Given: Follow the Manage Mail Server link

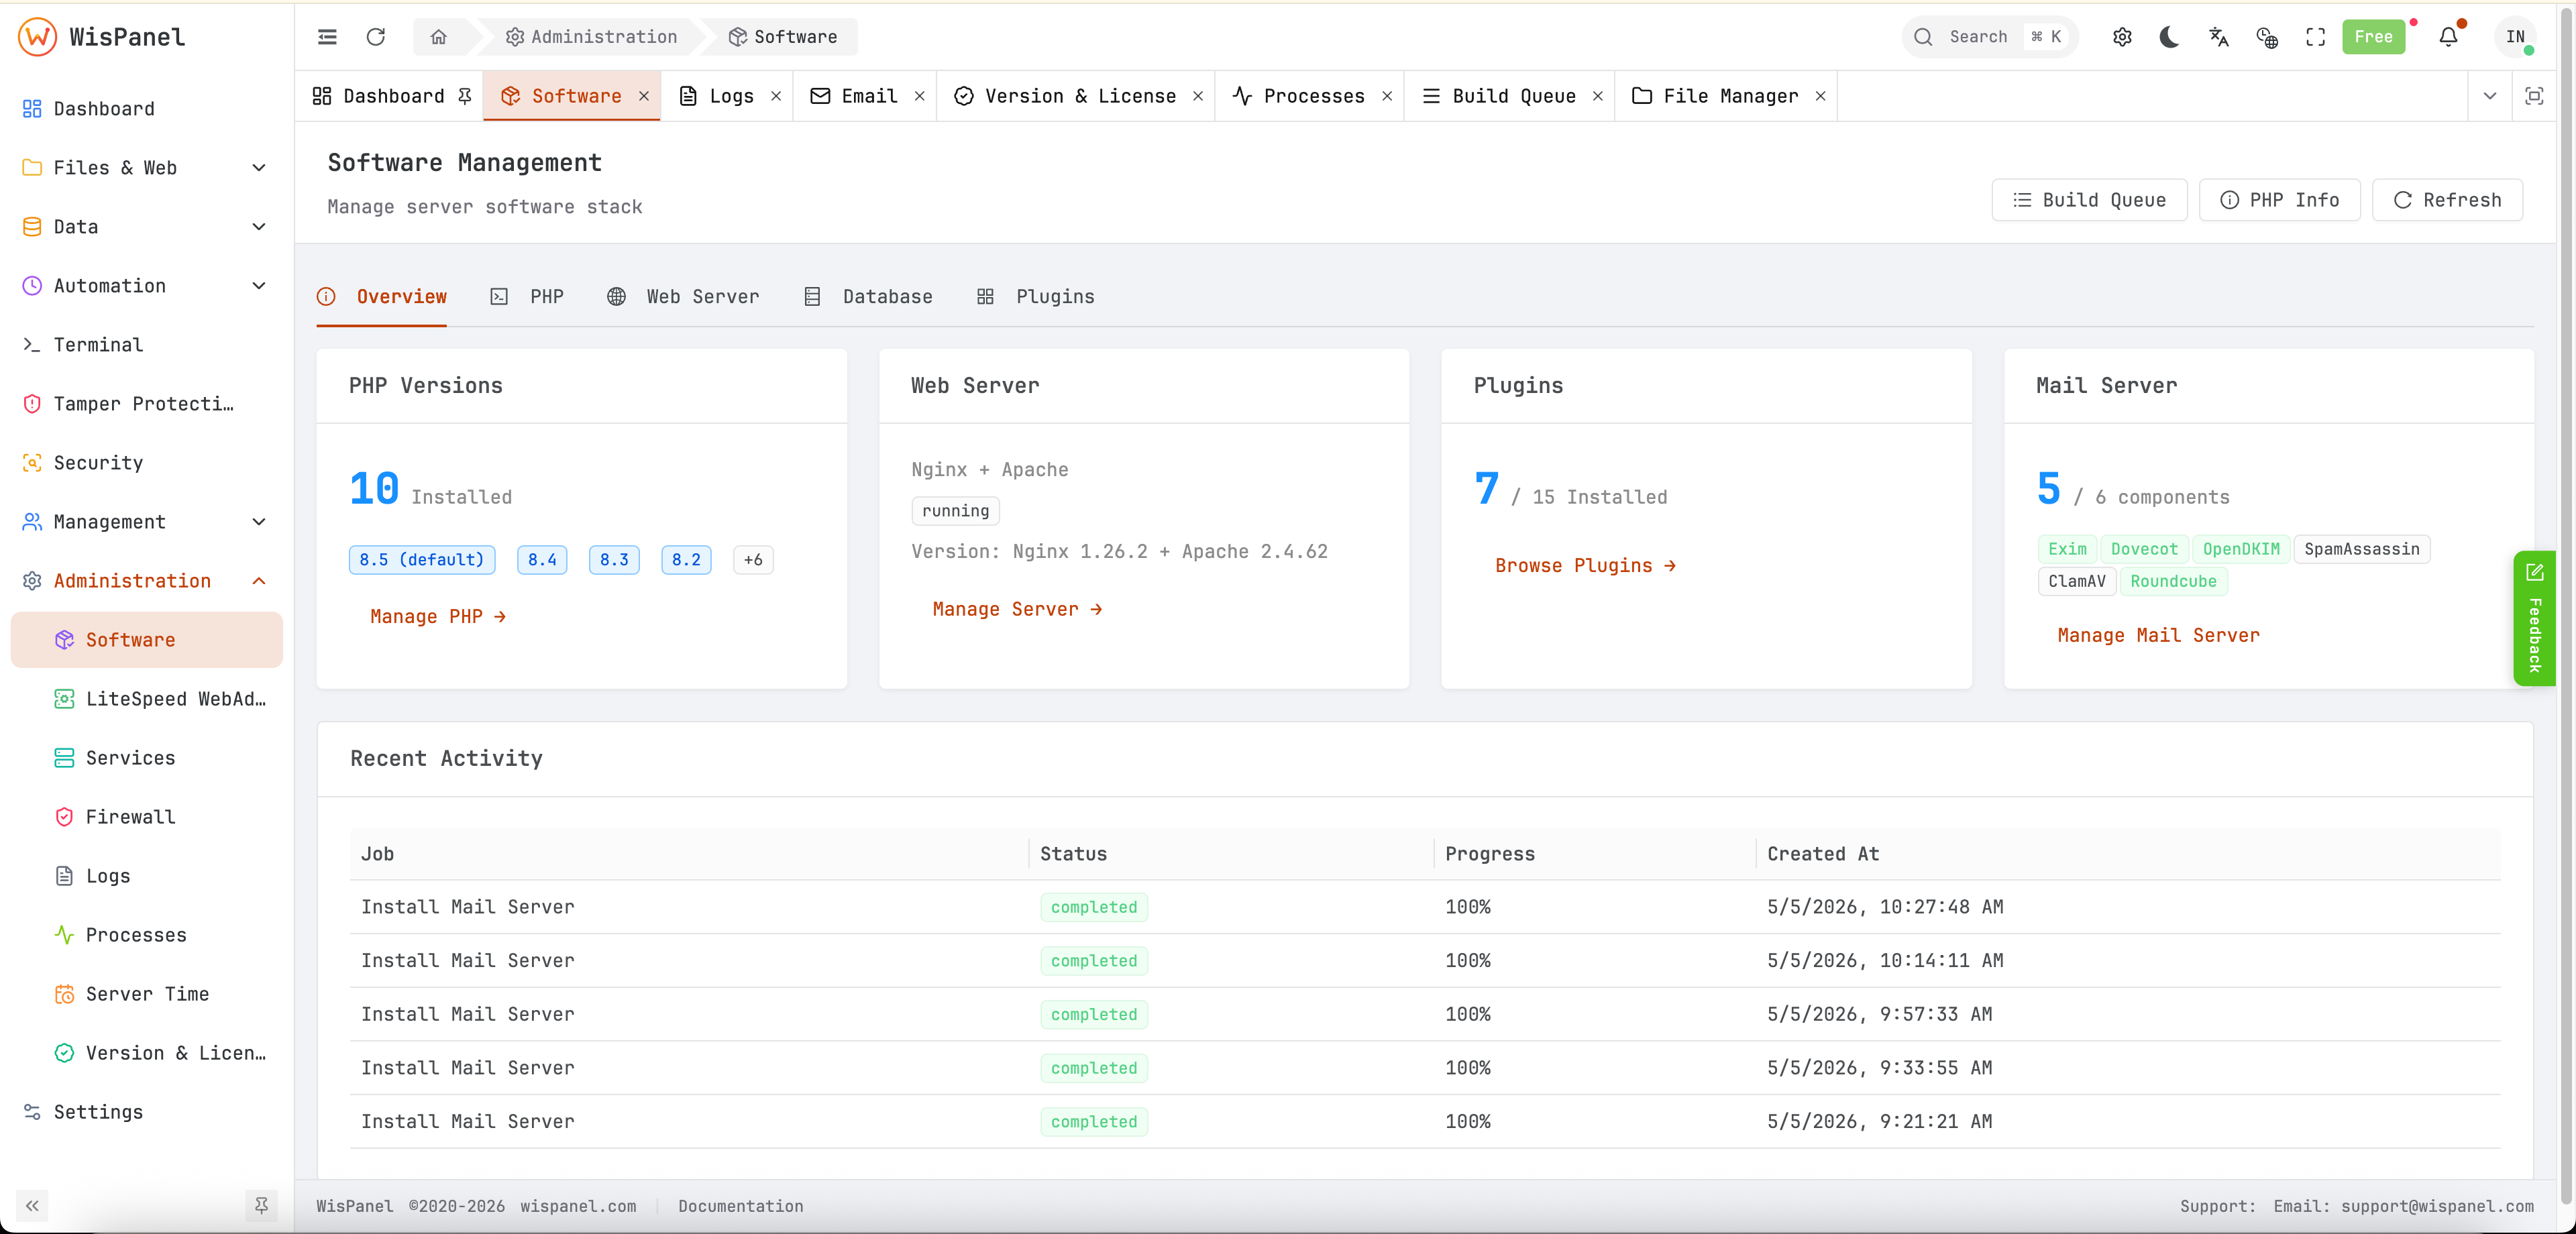Looking at the screenshot, I should [x=2158, y=636].
